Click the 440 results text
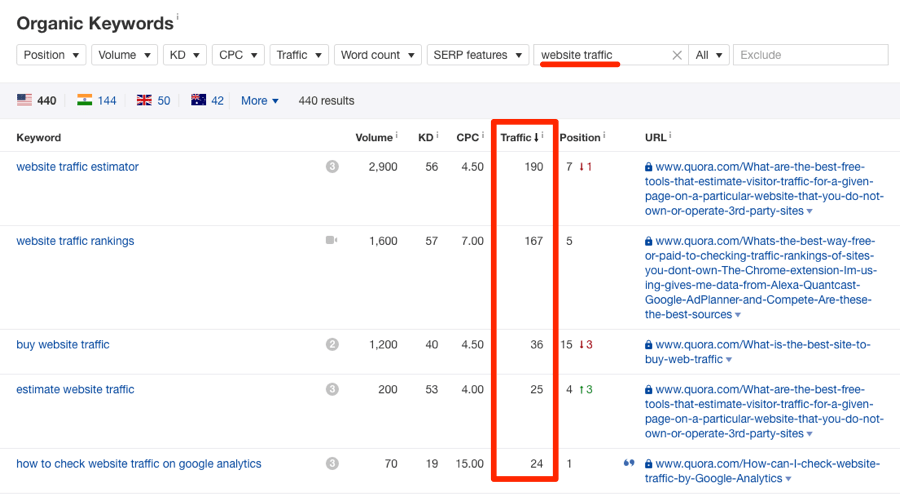This screenshot has height=496, width=900. coord(326,100)
